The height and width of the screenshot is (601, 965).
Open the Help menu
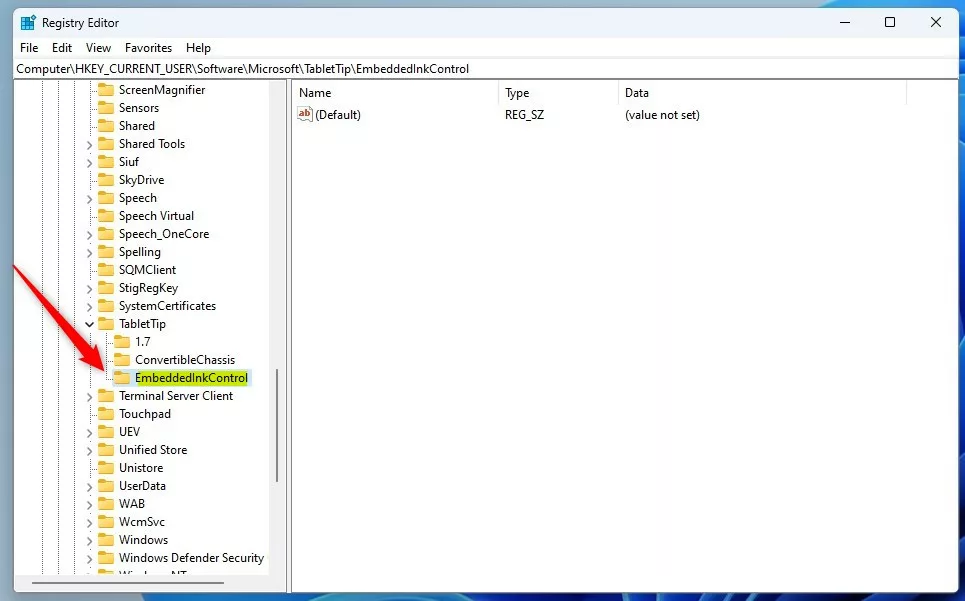coord(198,48)
